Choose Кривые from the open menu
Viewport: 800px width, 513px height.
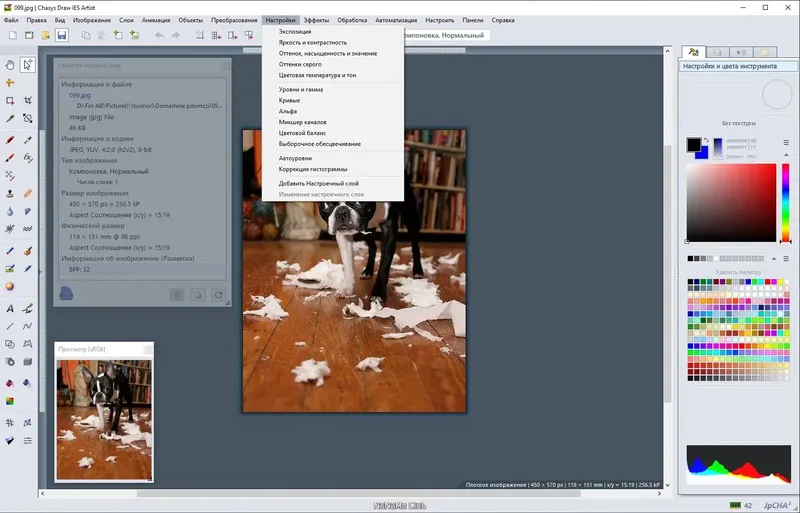click(x=289, y=100)
